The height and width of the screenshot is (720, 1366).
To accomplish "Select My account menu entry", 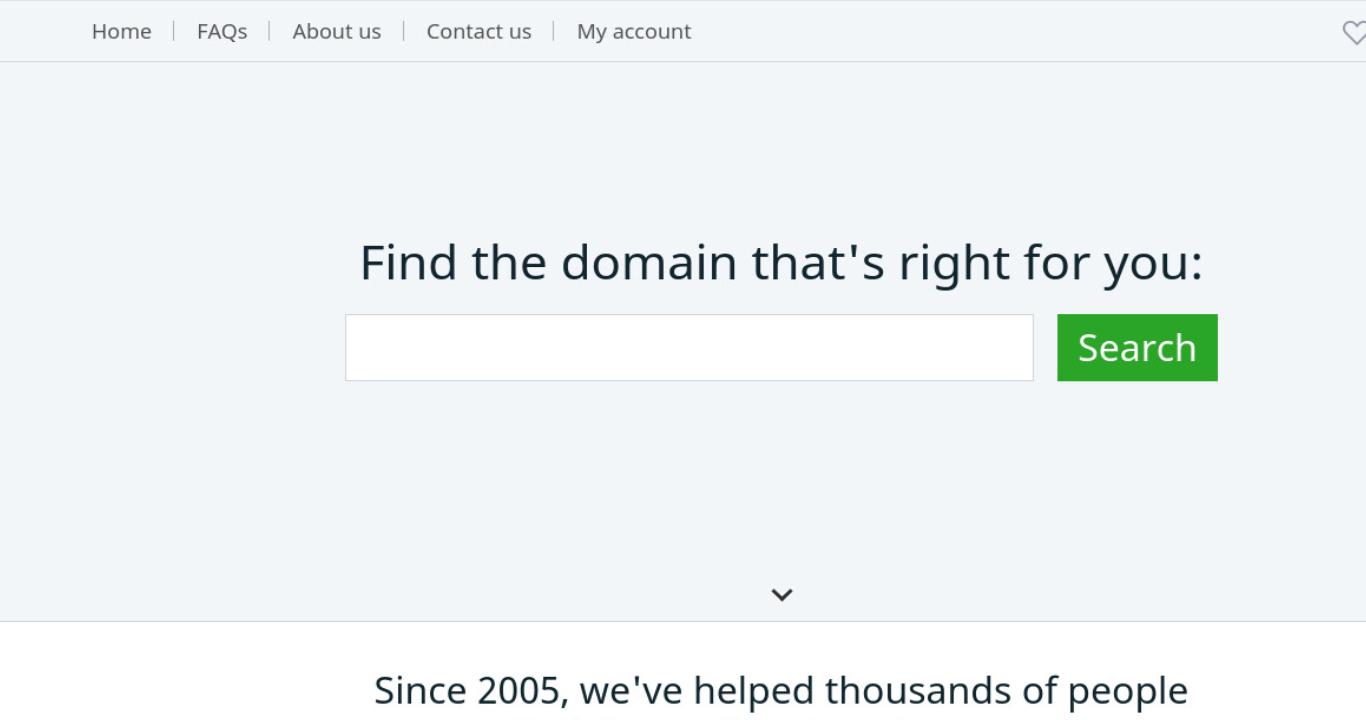I will coord(634,32).
